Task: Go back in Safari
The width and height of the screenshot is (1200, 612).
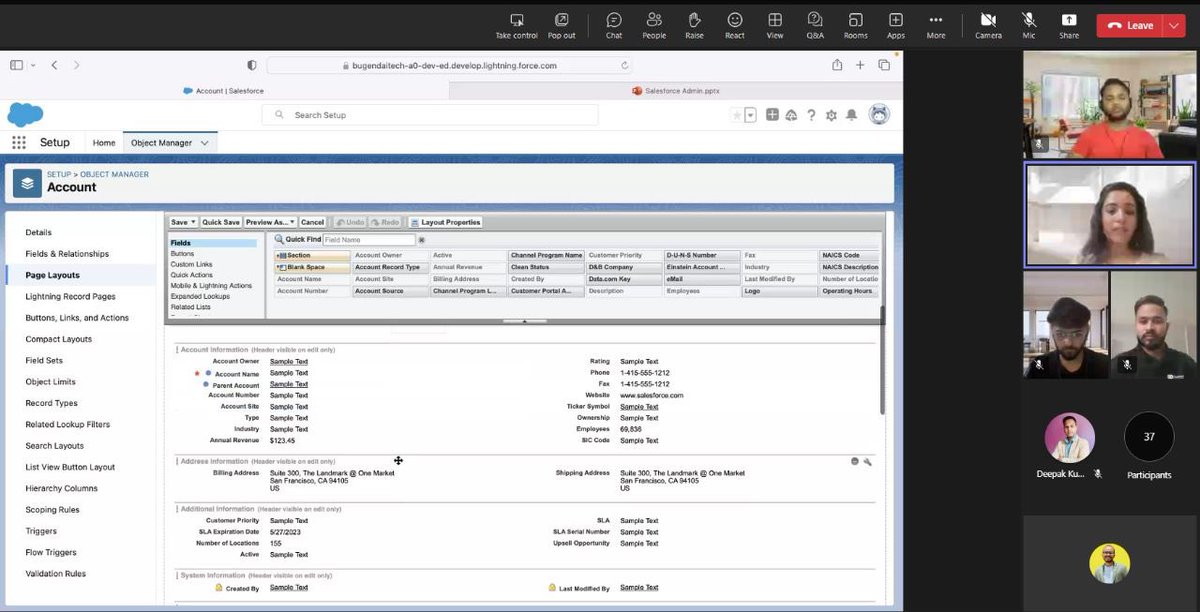Action: coord(54,65)
